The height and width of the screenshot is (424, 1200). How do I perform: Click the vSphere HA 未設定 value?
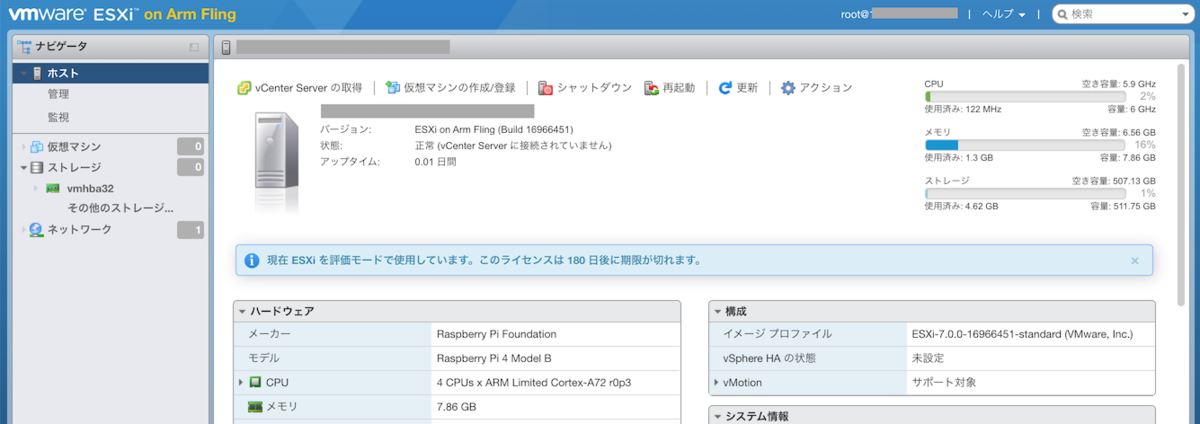click(927, 358)
